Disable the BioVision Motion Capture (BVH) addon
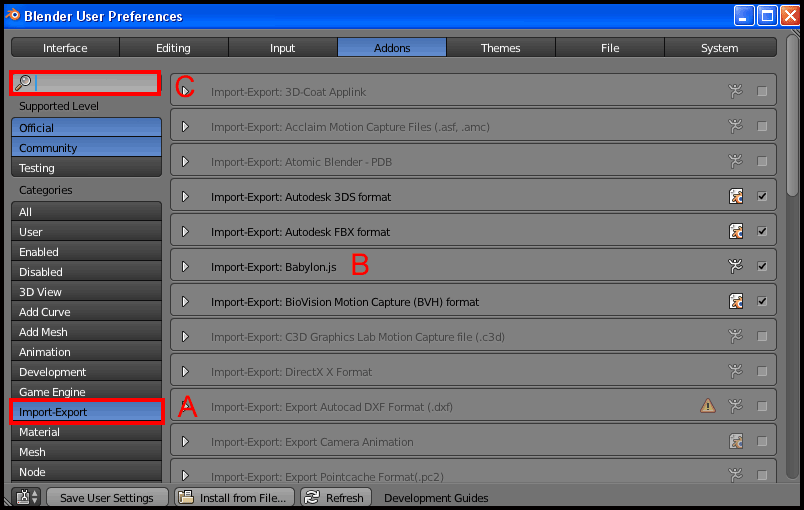Screen dimensions: 804x510 (x=762, y=301)
